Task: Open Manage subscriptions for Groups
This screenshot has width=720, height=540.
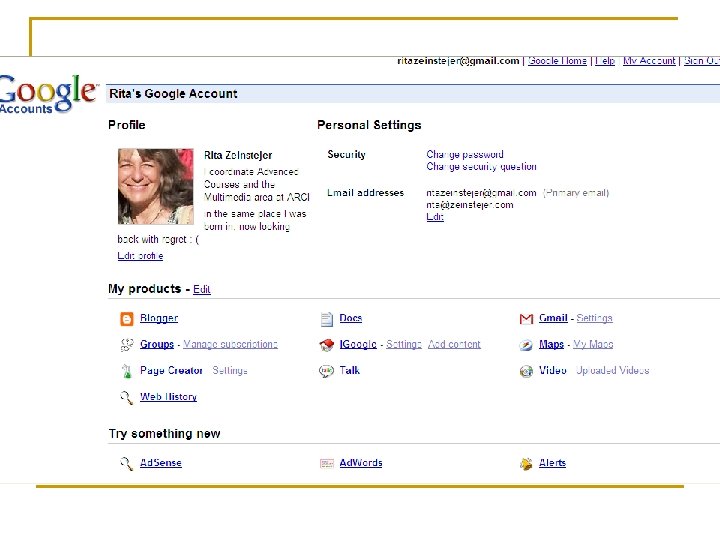Action: pyautogui.click(x=231, y=344)
